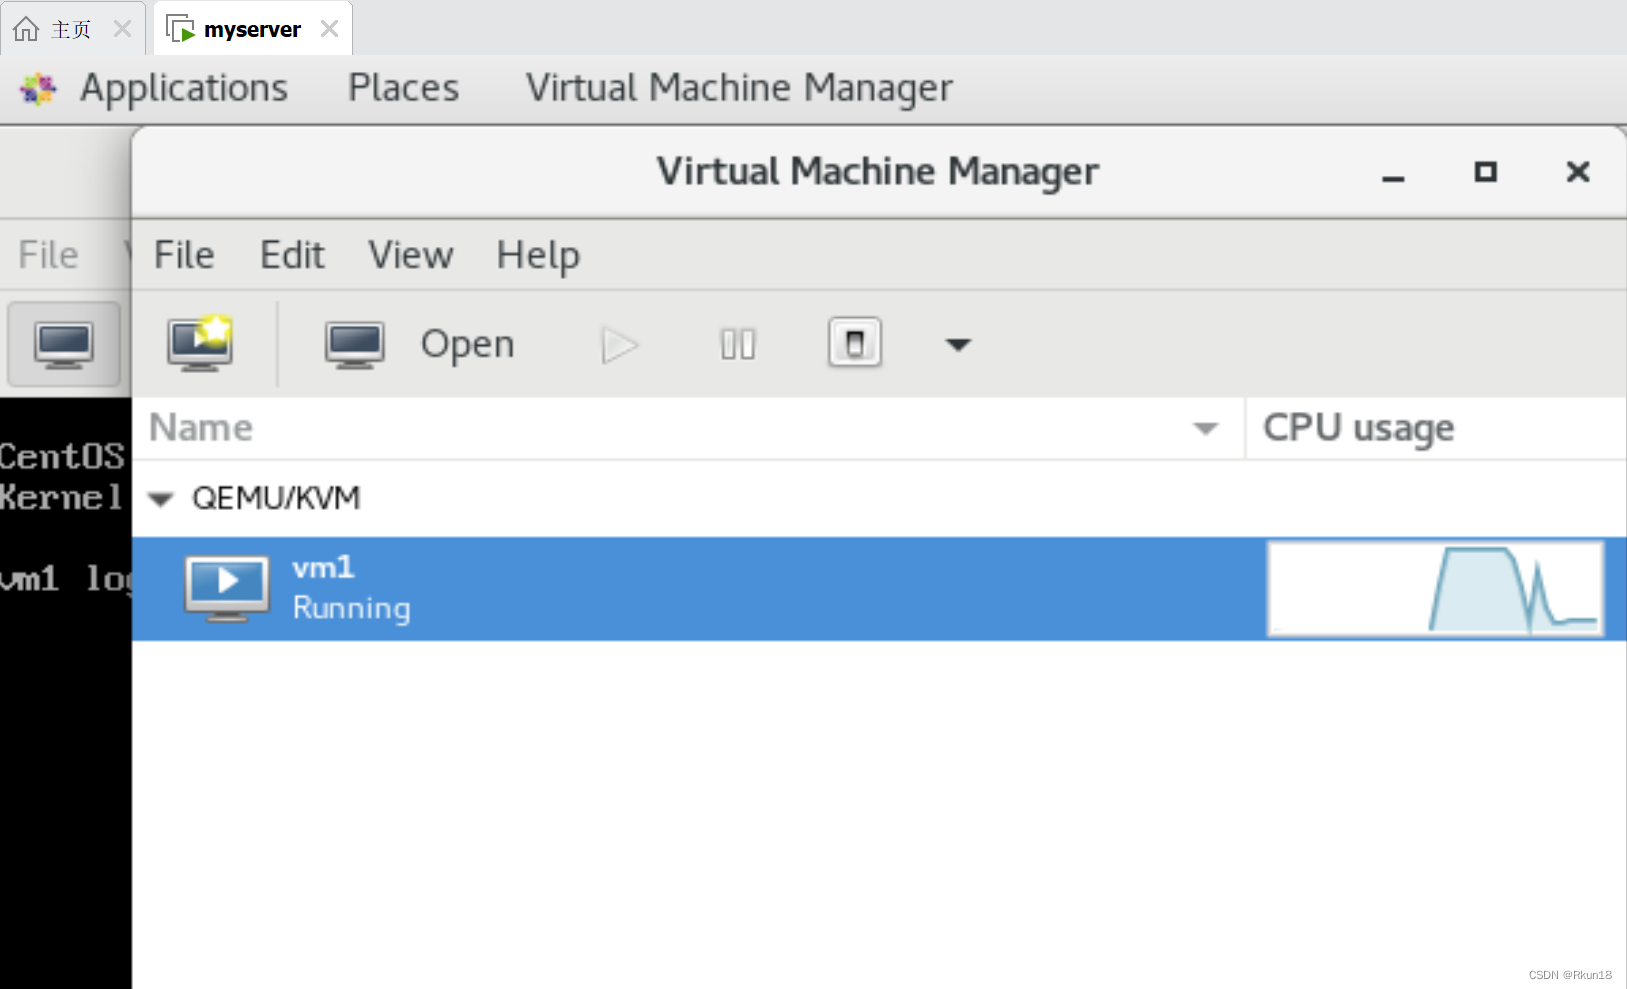
Task: Open the Places menu
Action: 403,88
